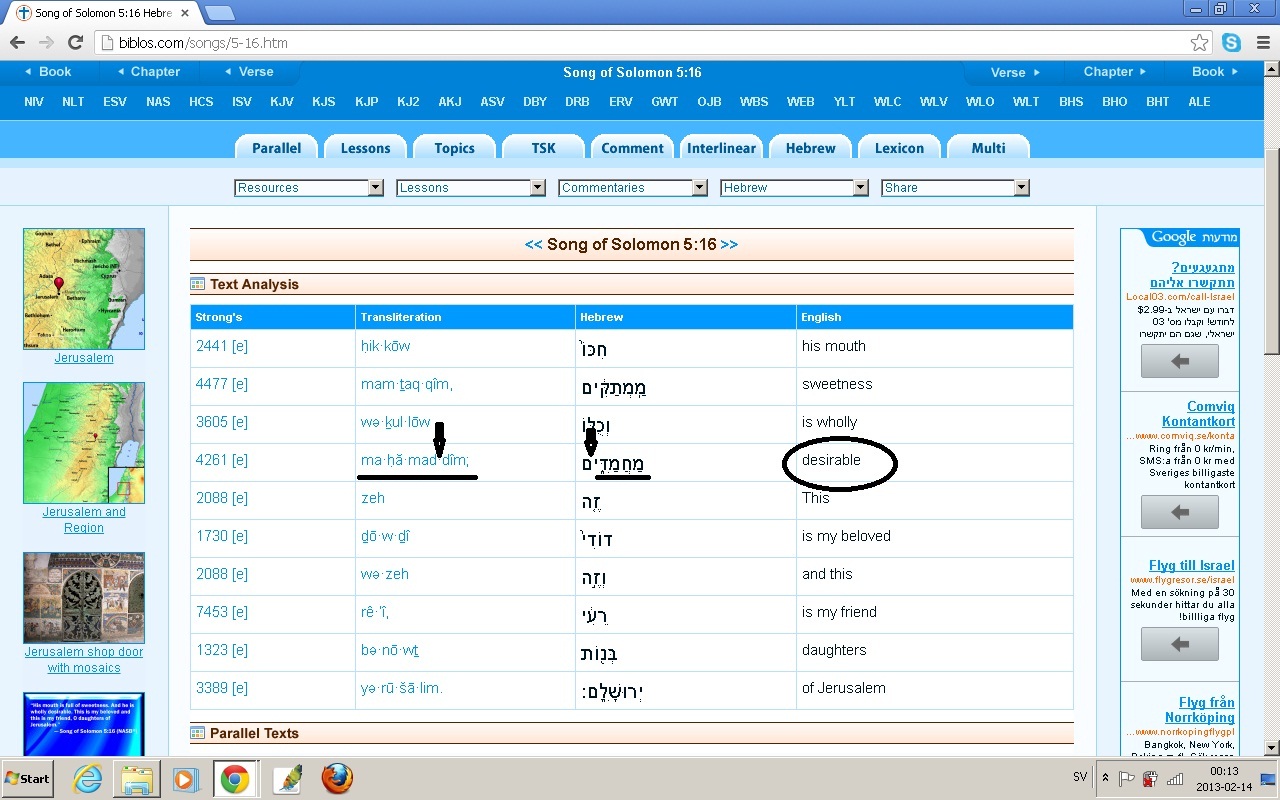Viewport: 1280px width, 800px height.
Task: Bookmark this page with the star icon
Action: pos(1199,43)
